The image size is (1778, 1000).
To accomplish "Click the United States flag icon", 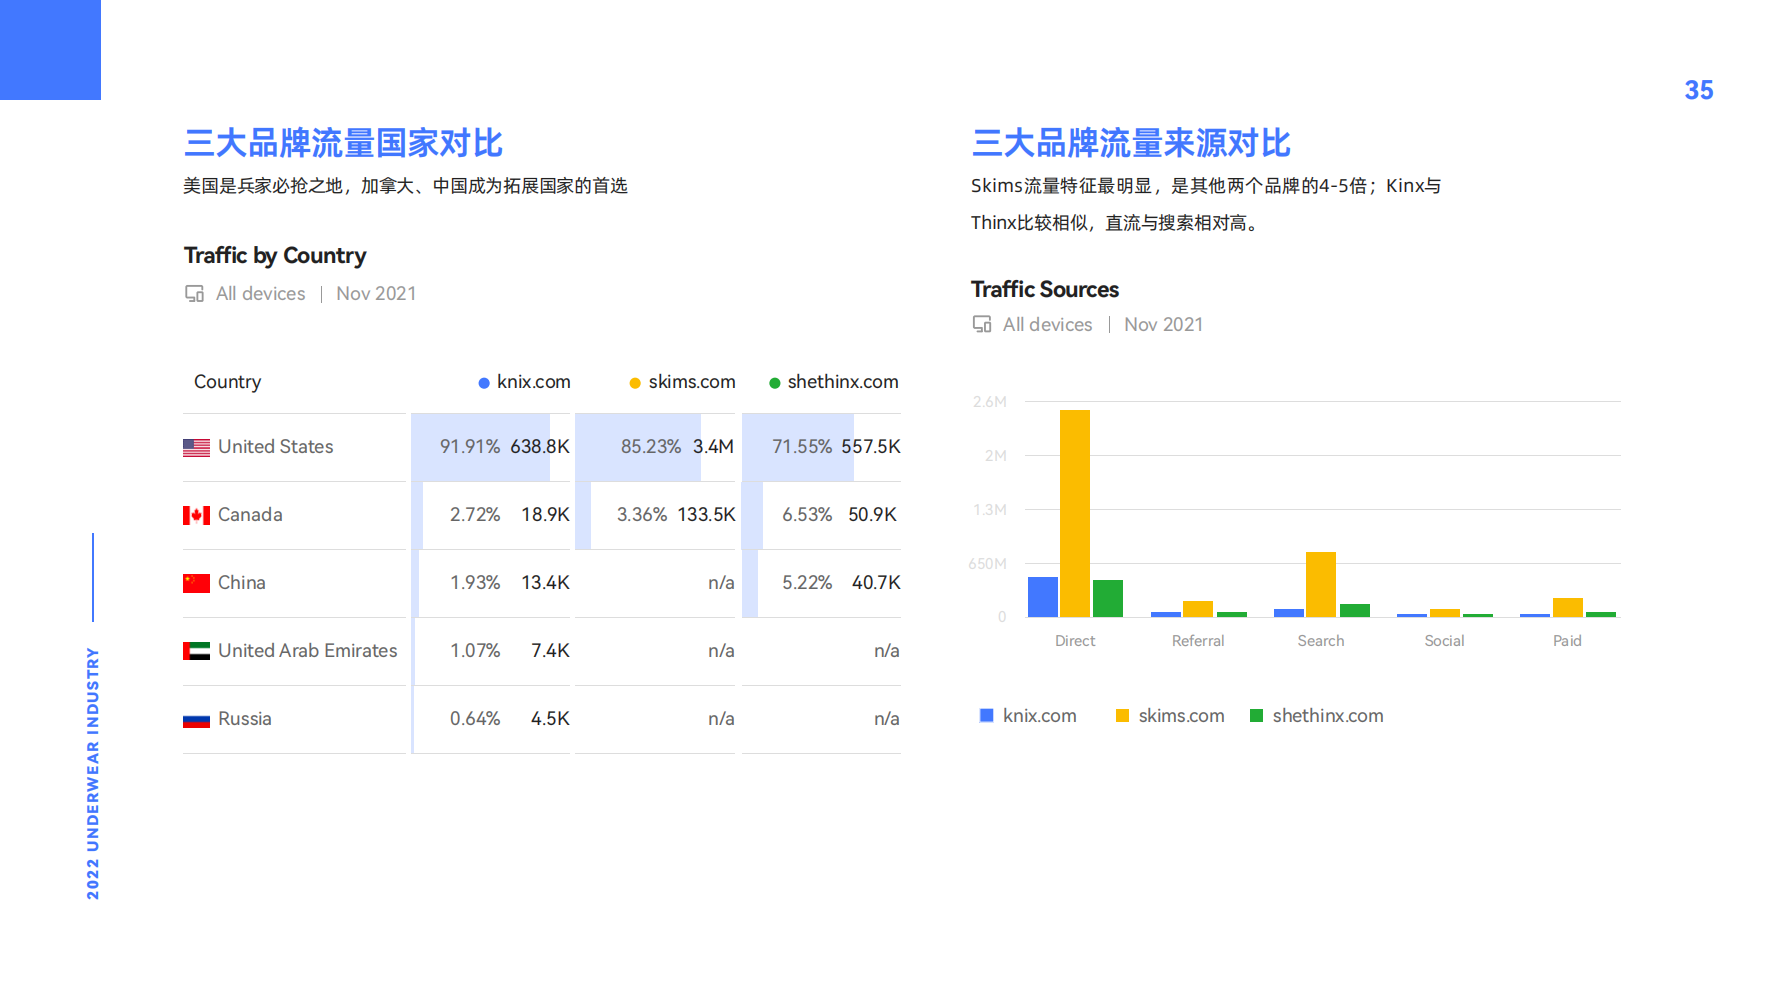I will [196, 447].
